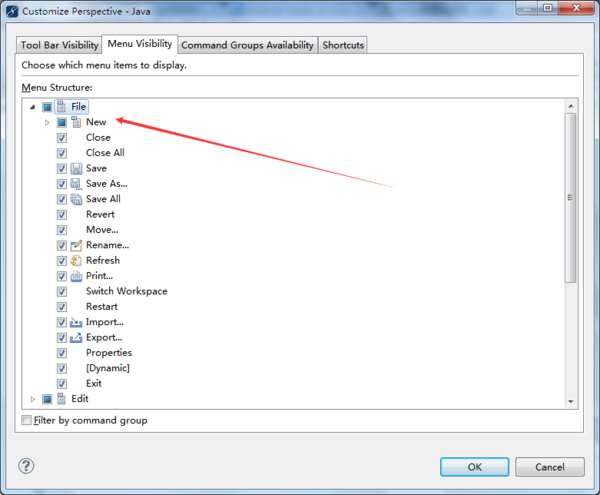Image resolution: width=600 pixels, height=495 pixels.
Task: Click the Save floppy disk icon
Action: tap(76, 168)
